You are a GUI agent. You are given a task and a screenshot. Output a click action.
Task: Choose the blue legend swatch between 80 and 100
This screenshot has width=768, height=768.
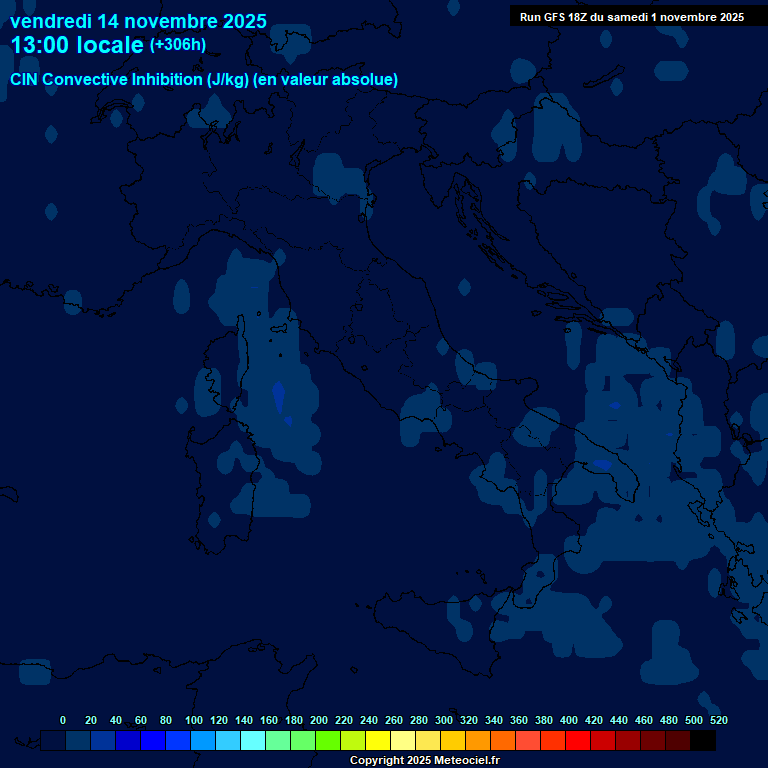coord(178,740)
